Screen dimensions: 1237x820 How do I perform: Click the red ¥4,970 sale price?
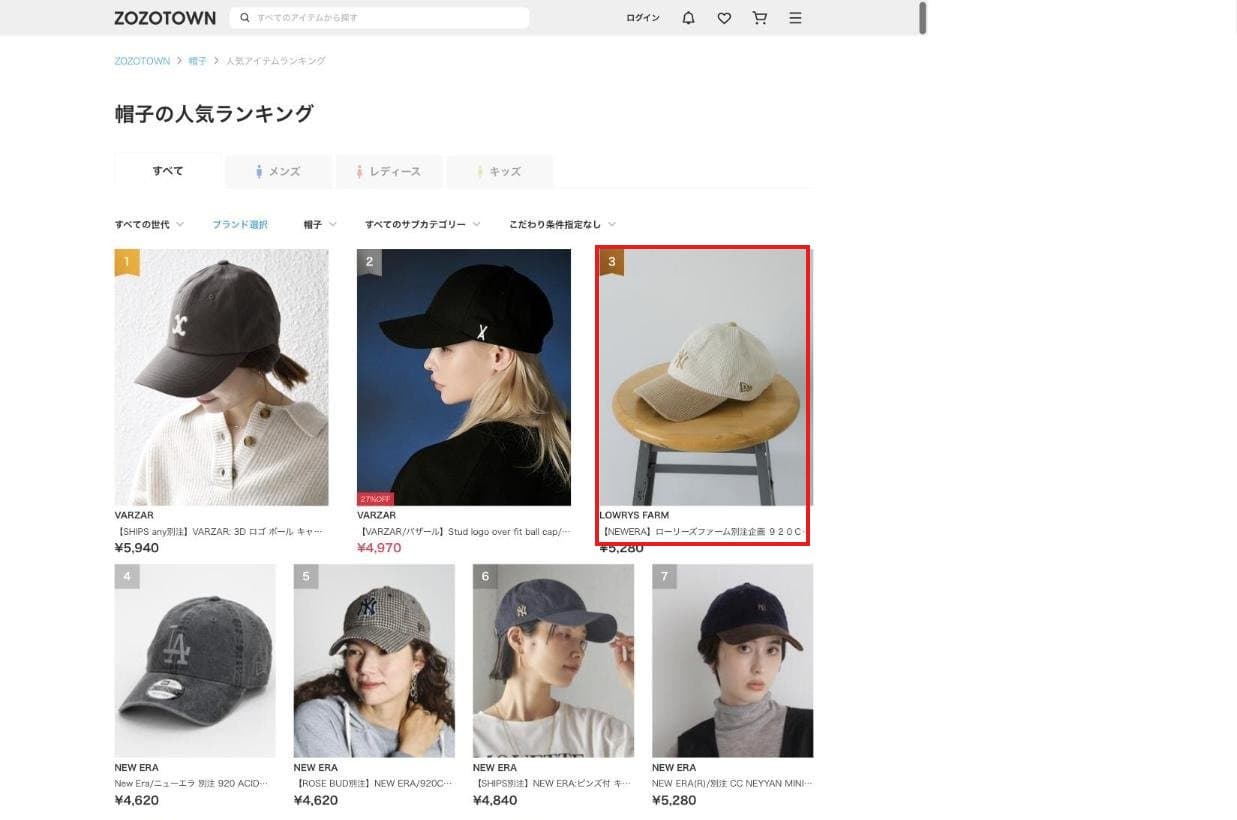click(x=379, y=548)
